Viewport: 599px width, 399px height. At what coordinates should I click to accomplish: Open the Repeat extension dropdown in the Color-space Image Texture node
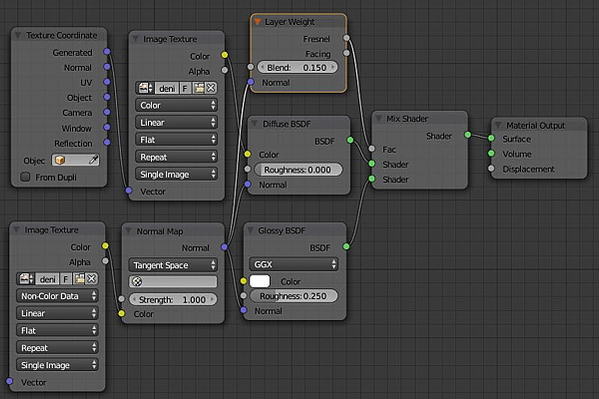(176, 157)
